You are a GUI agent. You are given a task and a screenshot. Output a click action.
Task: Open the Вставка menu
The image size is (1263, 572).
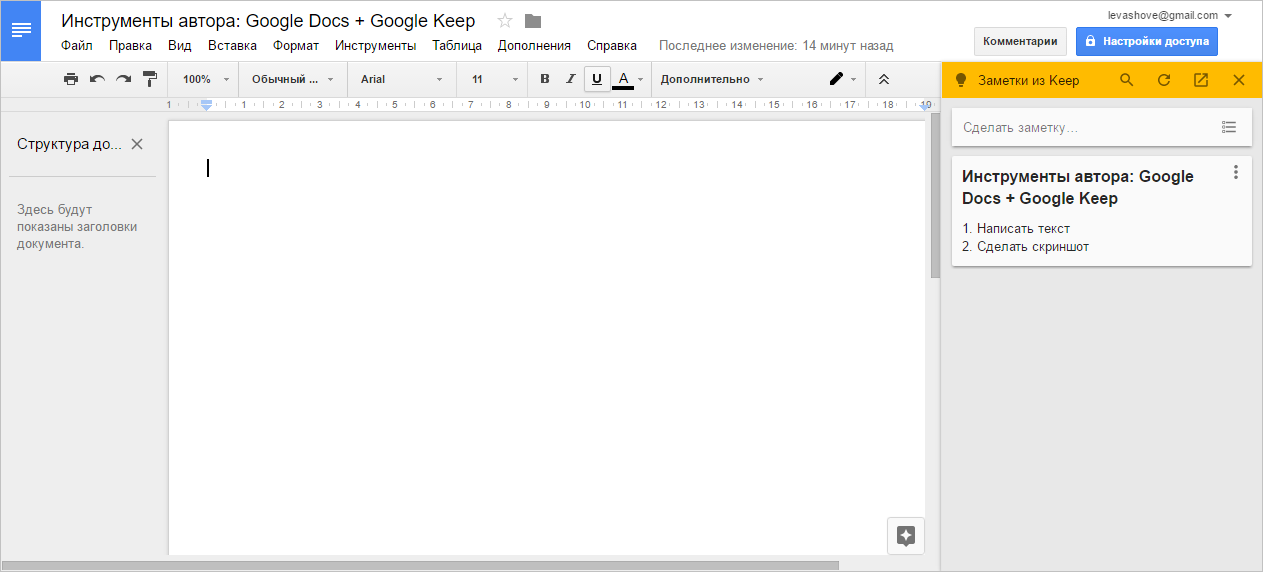click(x=232, y=45)
